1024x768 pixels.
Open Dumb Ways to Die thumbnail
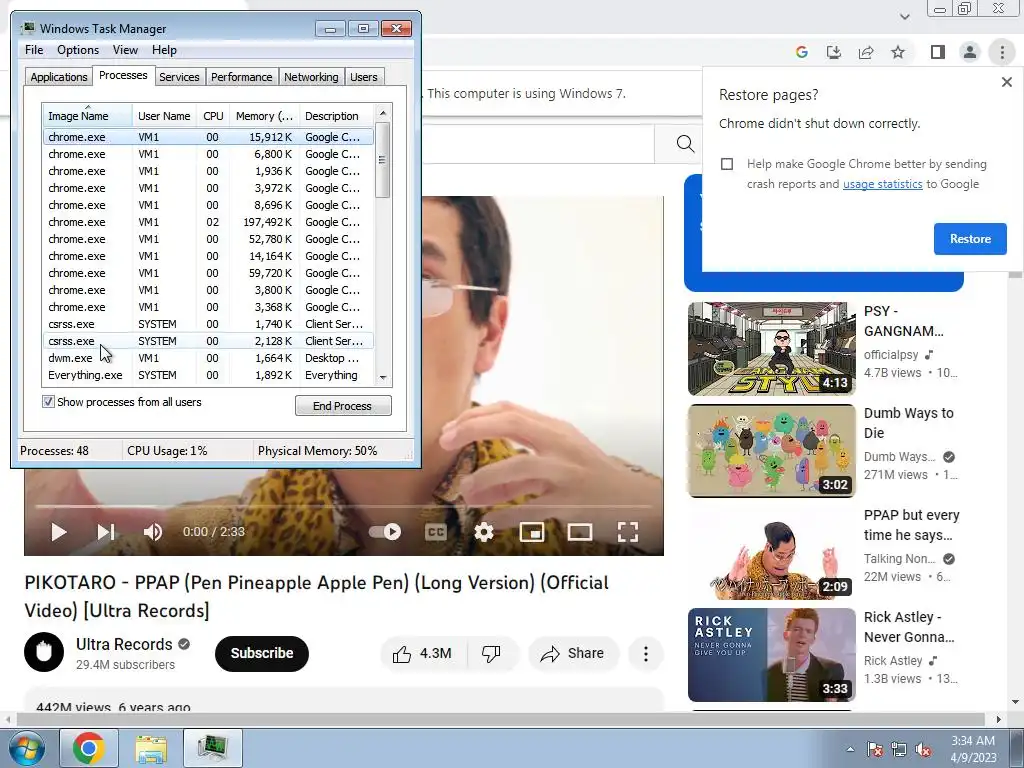click(x=771, y=451)
